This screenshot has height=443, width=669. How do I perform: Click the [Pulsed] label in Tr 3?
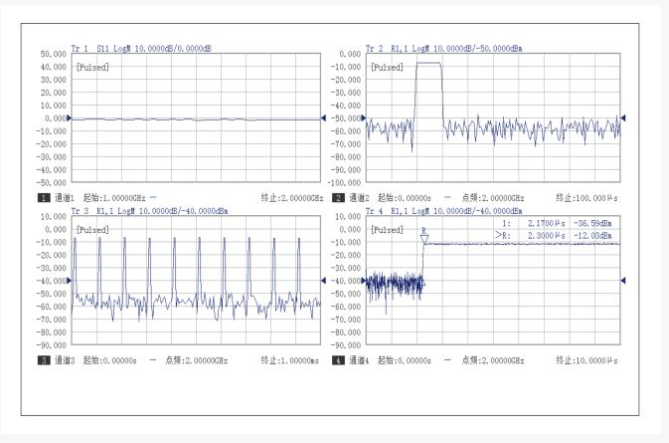(93, 230)
